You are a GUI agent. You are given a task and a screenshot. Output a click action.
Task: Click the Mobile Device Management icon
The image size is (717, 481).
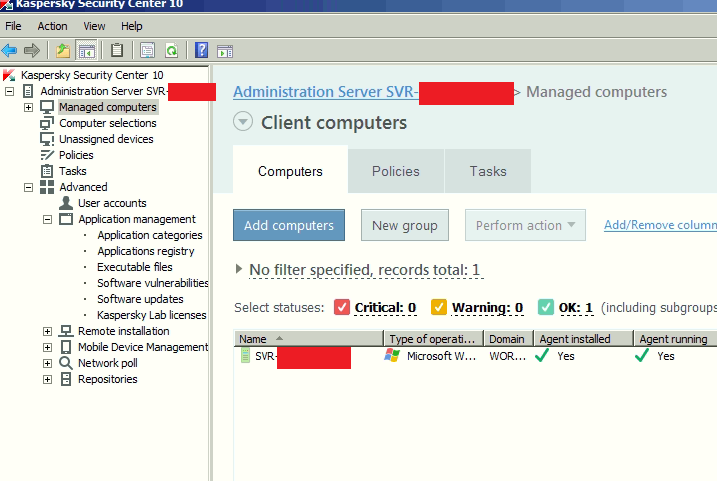coord(66,347)
